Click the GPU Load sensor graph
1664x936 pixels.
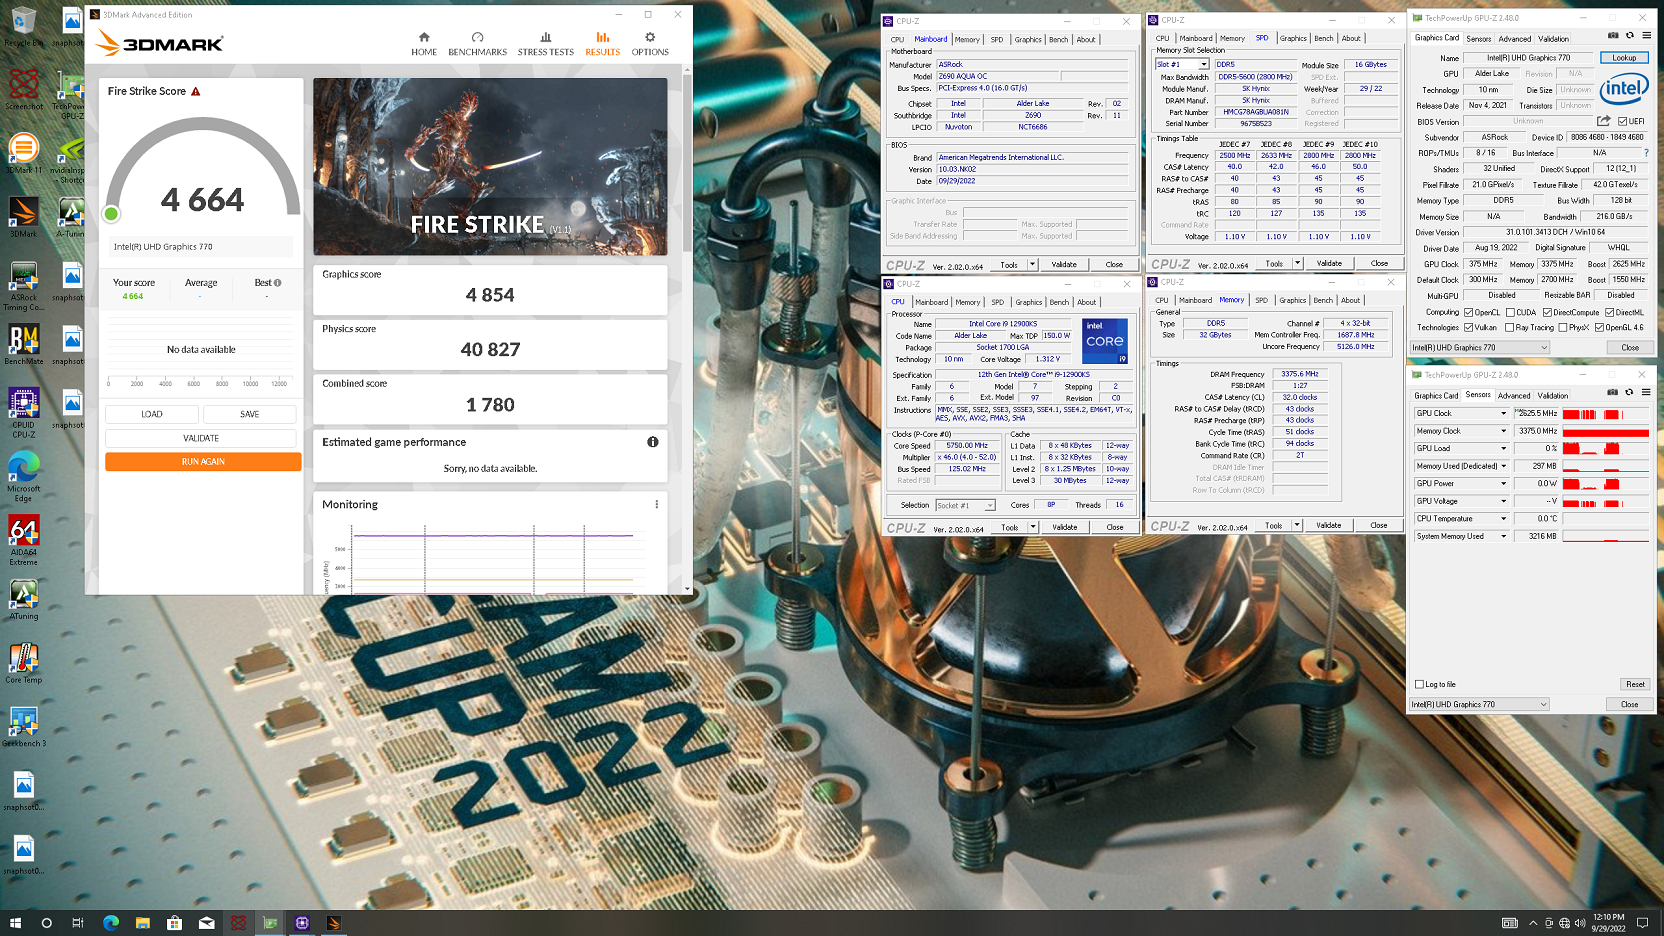pos(1606,448)
